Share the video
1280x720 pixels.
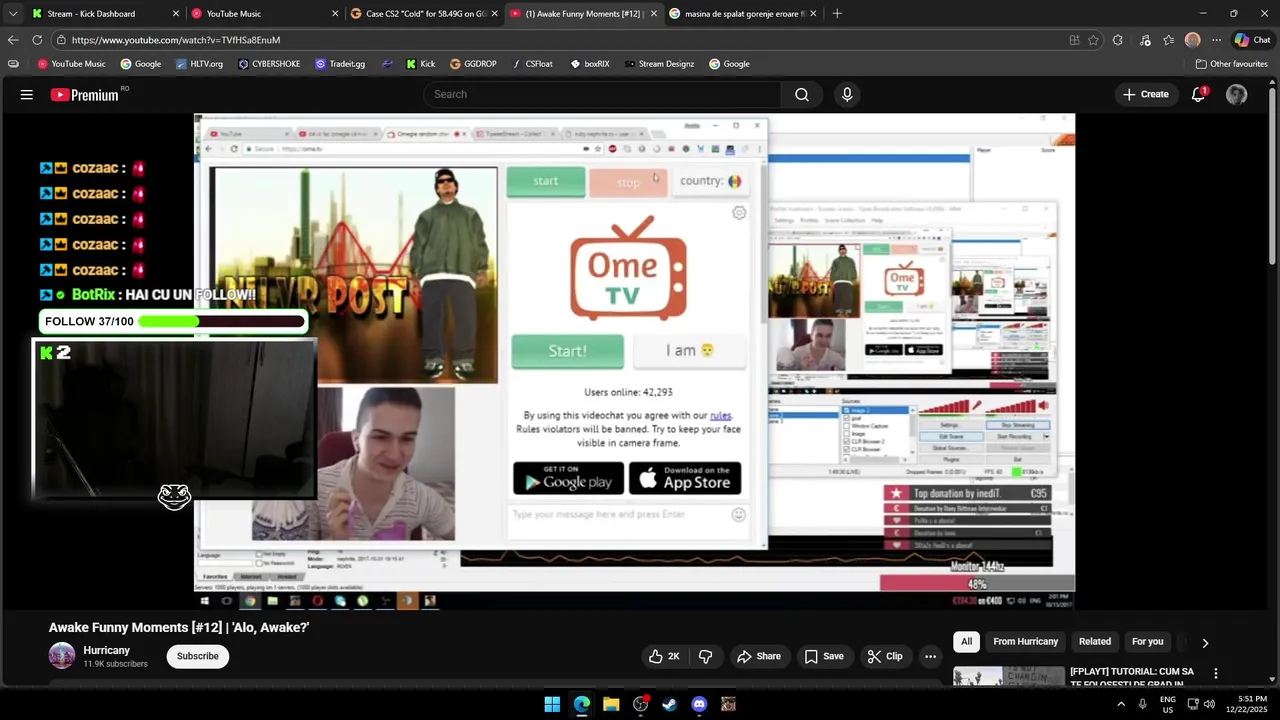759,656
